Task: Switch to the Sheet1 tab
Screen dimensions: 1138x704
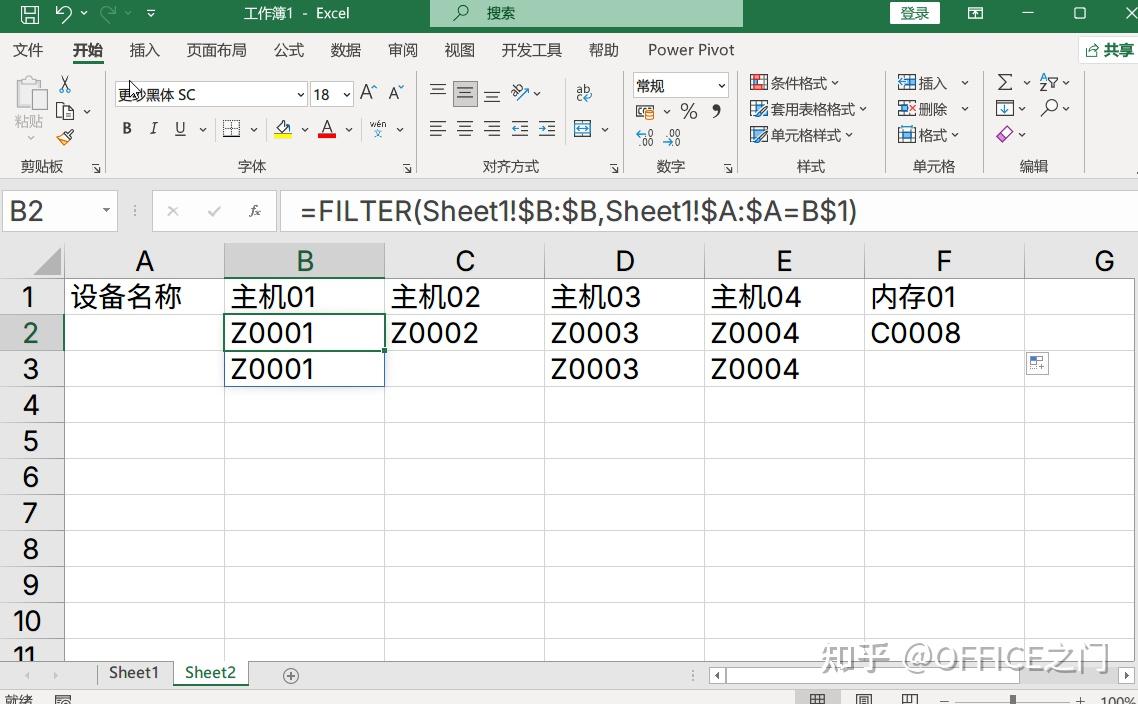Action: (134, 672)
